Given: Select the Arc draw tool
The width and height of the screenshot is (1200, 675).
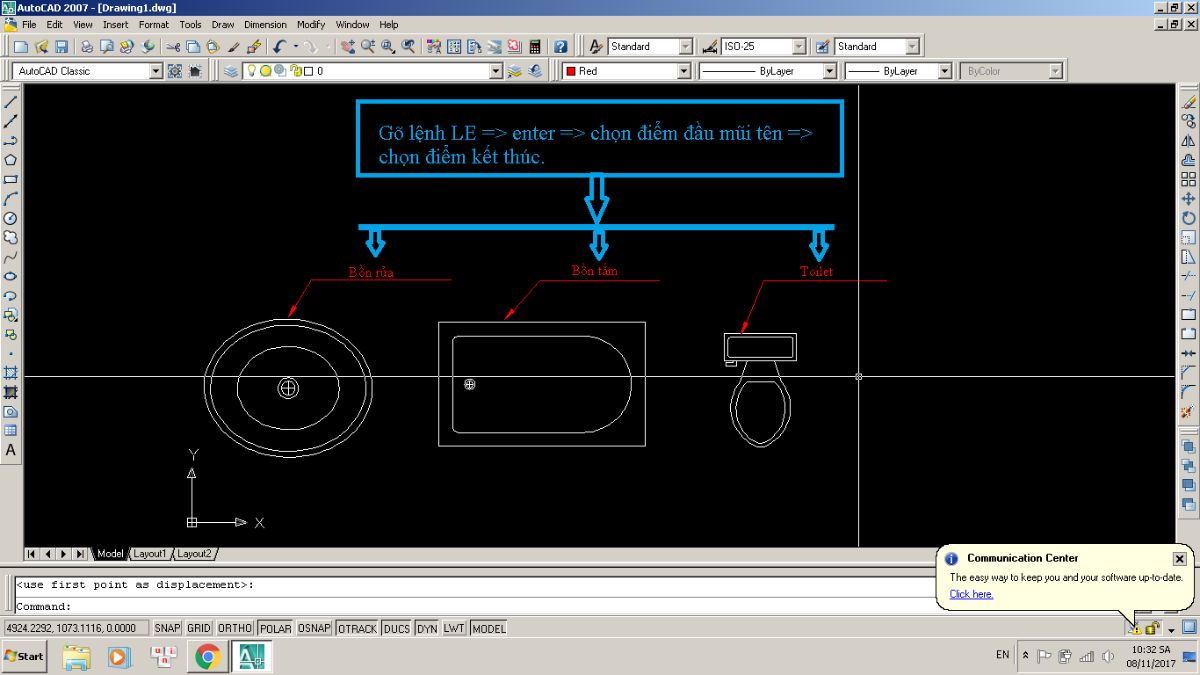Looking at the screenshot, I should pos(11,198).
